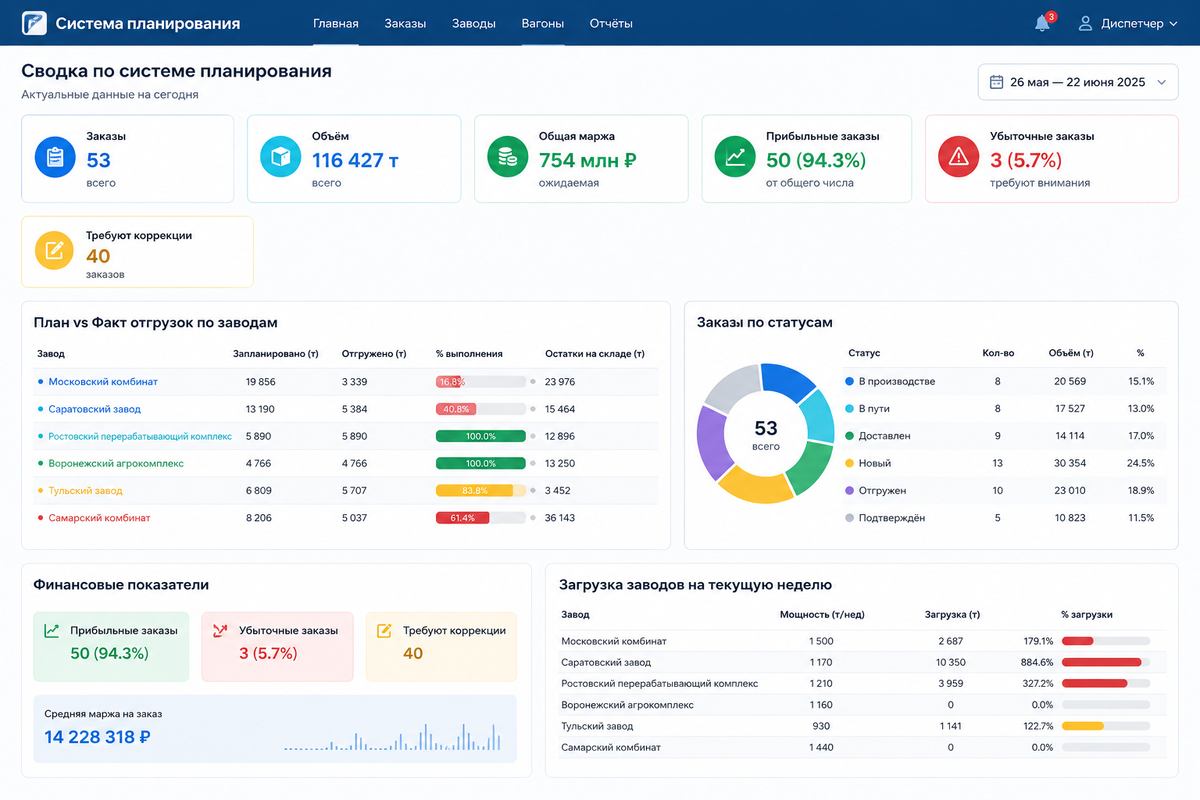Click the calendar icon in date picker
The width and height of the screenshot is (1200, 800).
[996, 82]
